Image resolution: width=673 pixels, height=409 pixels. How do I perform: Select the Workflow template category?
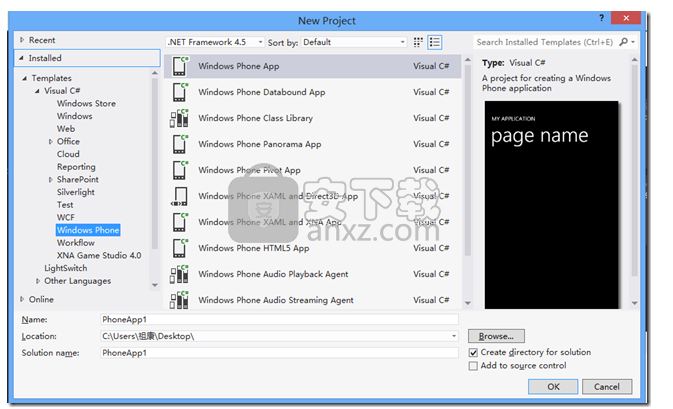pyautogui.click(x=76, y=243)
